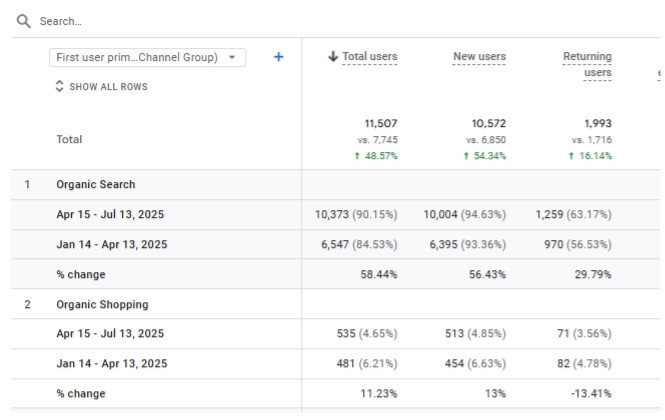Viewport: 665px width, 420px height.
Task: Select Organic Search Apr 15 - Jul 13, 2025 row
Action: (x=111, y=215)
